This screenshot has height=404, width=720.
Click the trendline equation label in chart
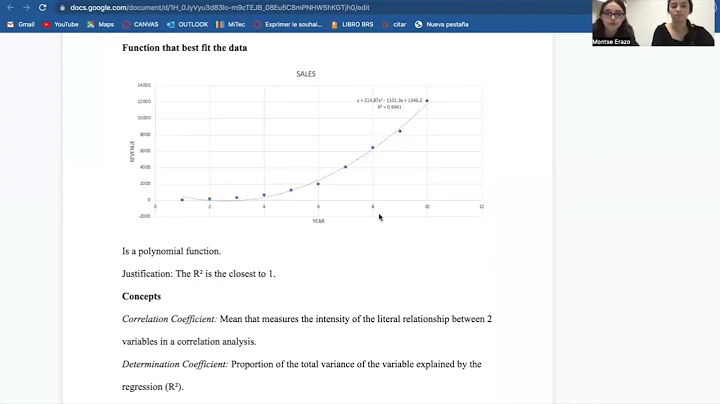[x=389, y=100]
